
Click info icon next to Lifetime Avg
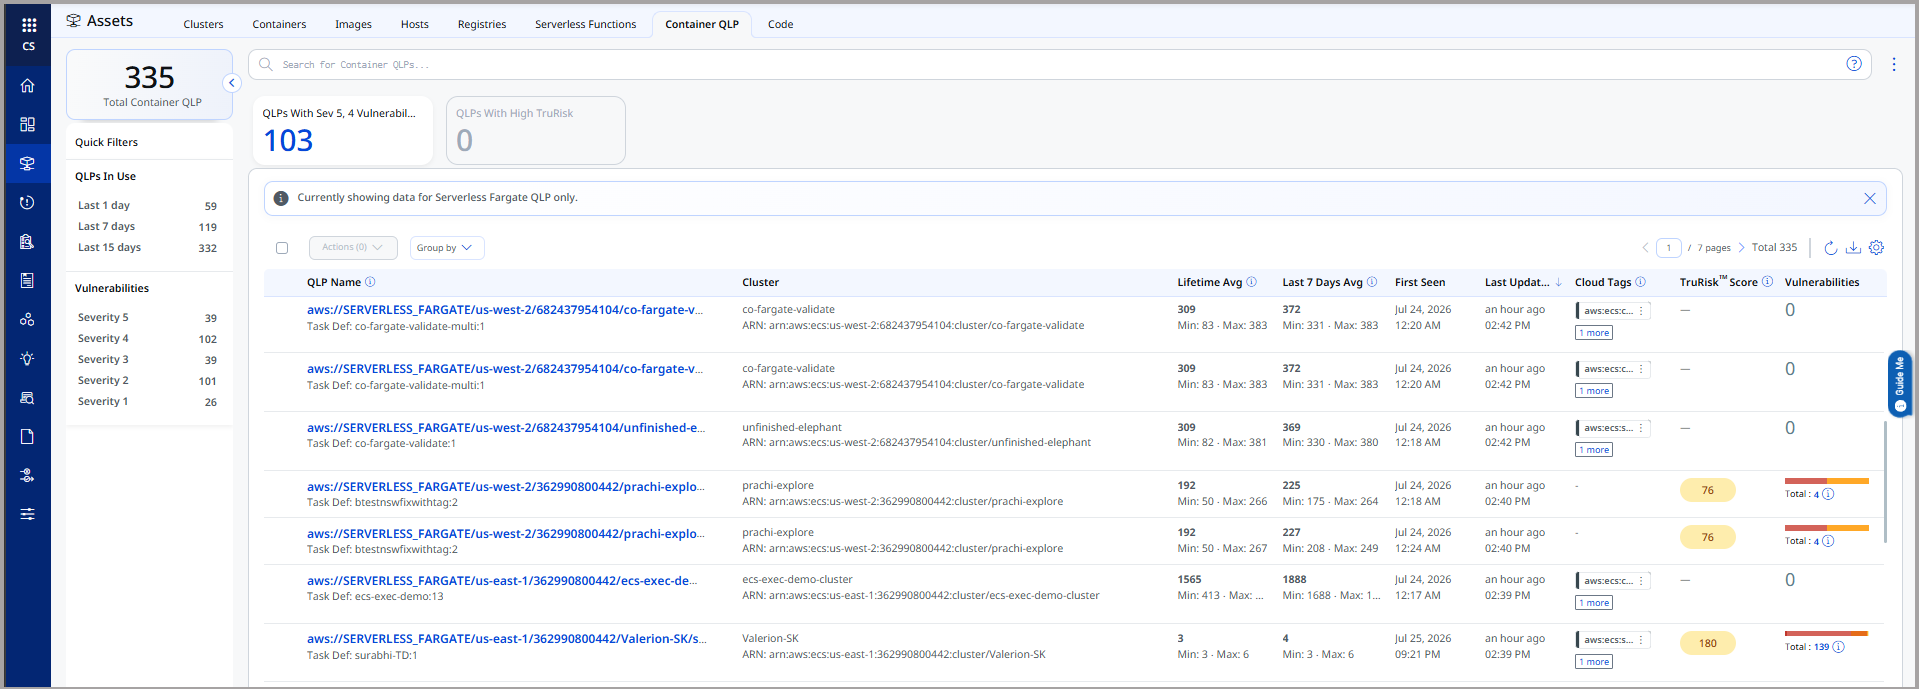tap(1252, 282)
